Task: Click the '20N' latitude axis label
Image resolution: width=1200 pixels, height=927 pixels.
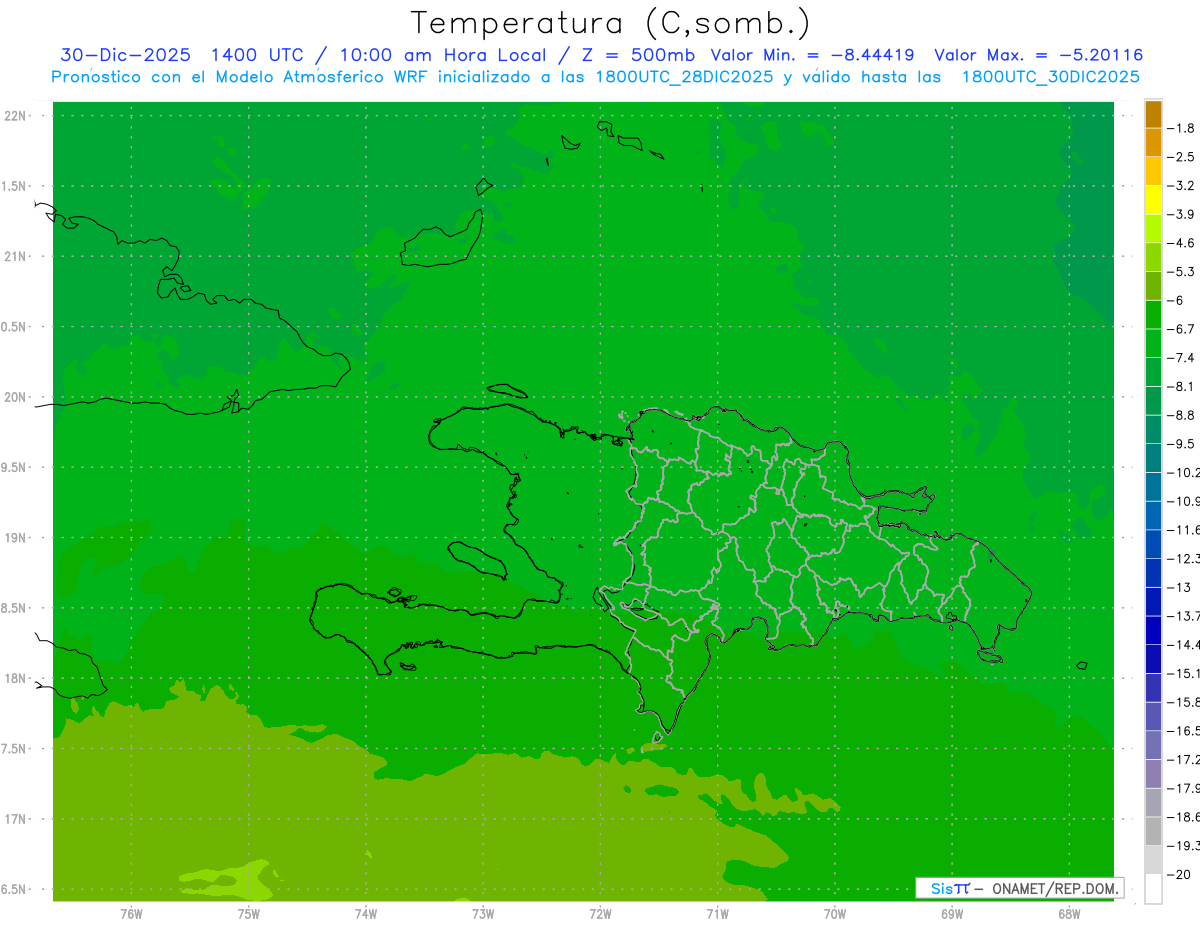Action: (16, 397)
